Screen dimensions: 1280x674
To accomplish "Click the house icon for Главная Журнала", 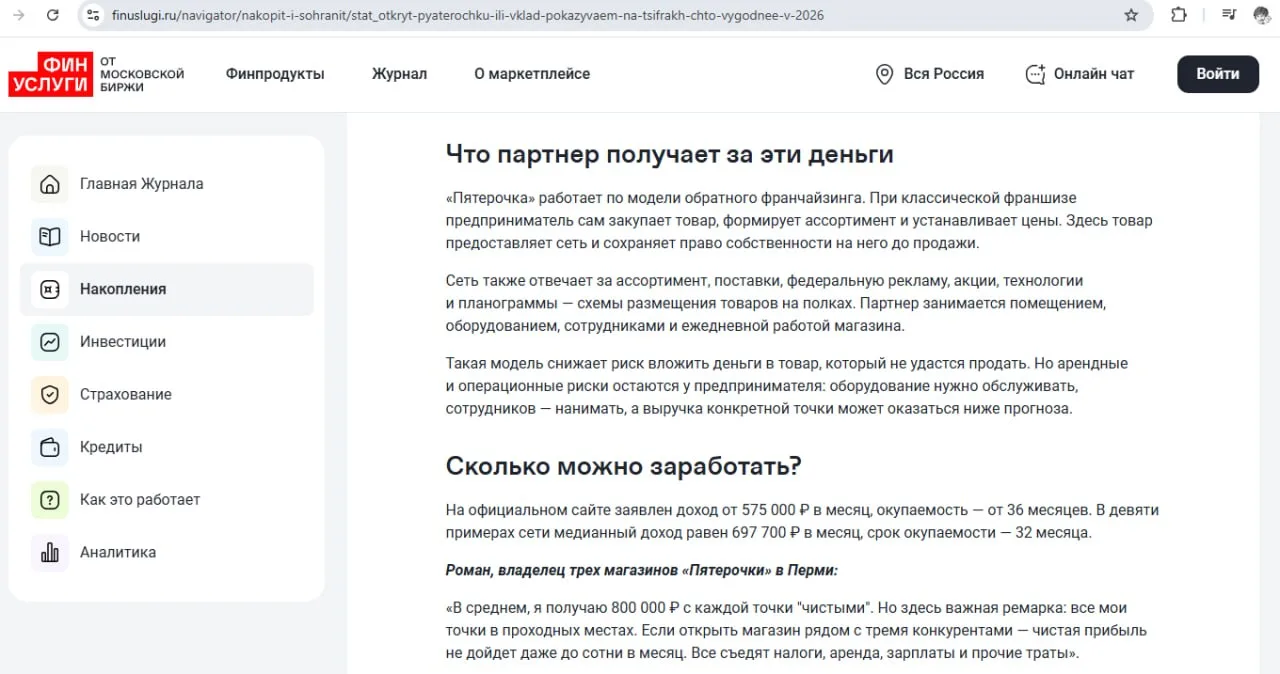I will 50,184.
